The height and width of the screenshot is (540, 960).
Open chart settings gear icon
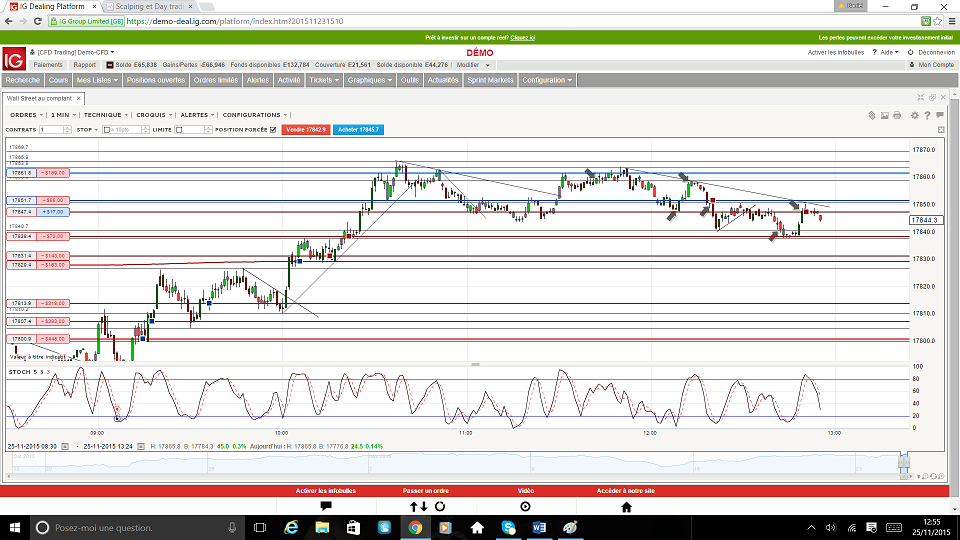point(913,115)
